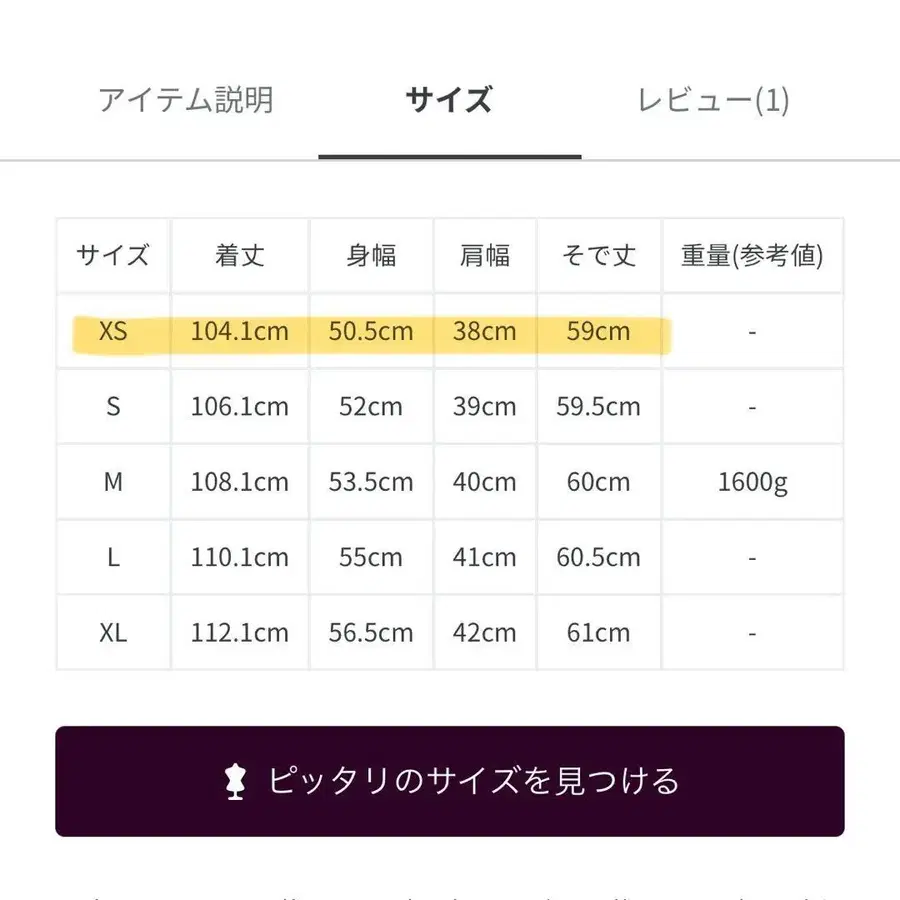Click the 着丈 column header
Screen dimensions: 900x900
[x=240, y=256]
